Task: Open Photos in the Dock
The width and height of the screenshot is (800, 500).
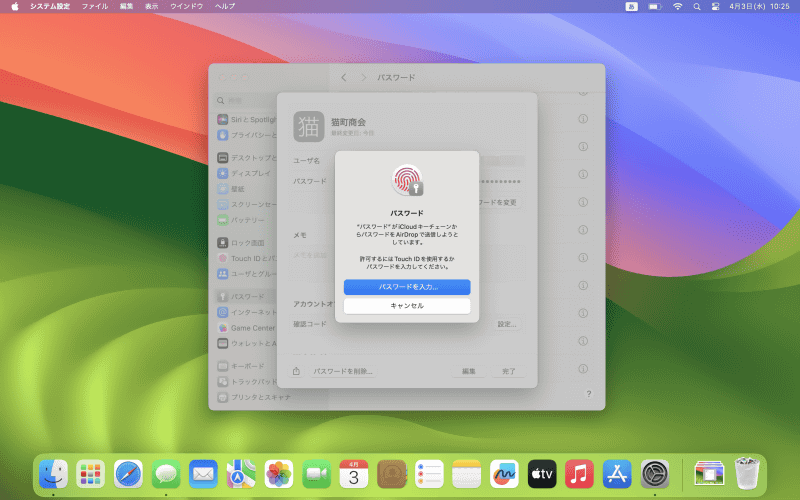Action: pos(279,474)
